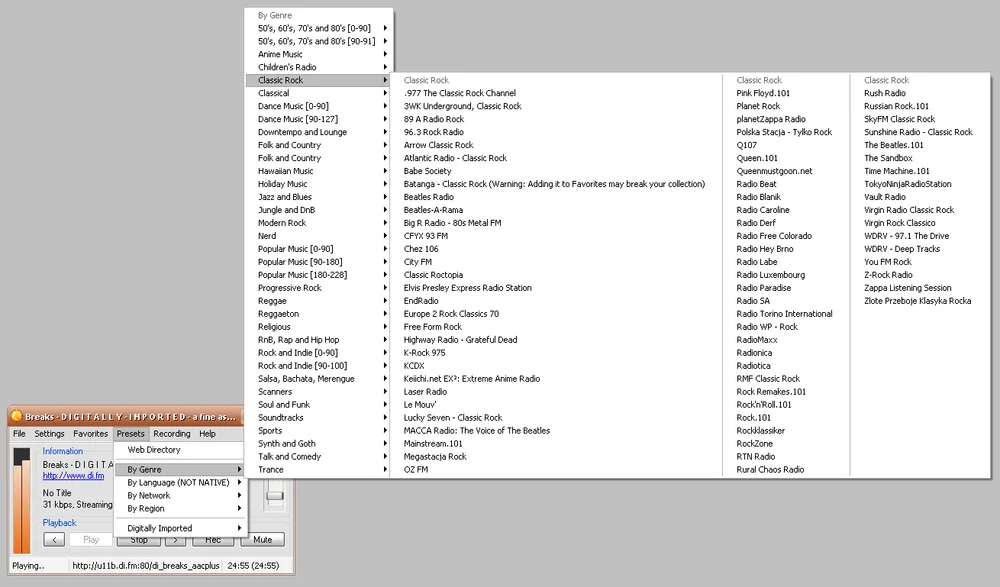Click the orange app icon in title bar
This screenshot has width=1000, height=587.
coord(16,417)
